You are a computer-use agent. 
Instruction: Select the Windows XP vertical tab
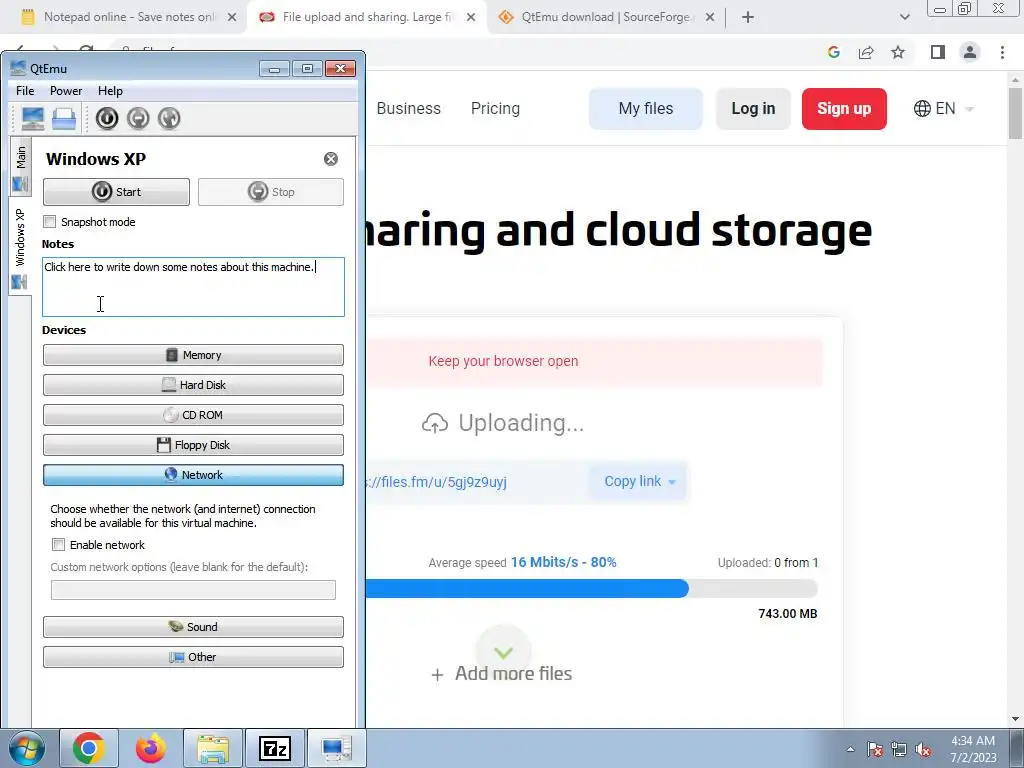click(x=20, y=247)
